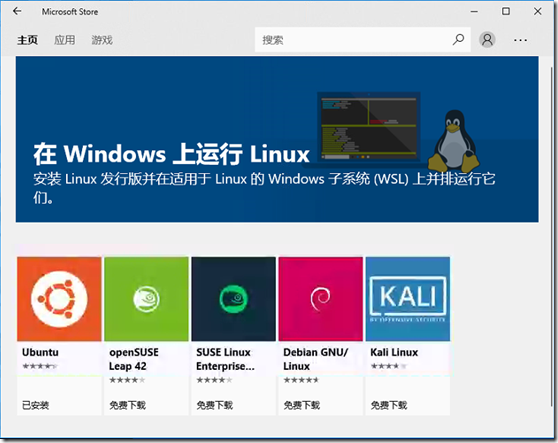Click the SUSE Linux Enterprise star rating

coord(214,380)
